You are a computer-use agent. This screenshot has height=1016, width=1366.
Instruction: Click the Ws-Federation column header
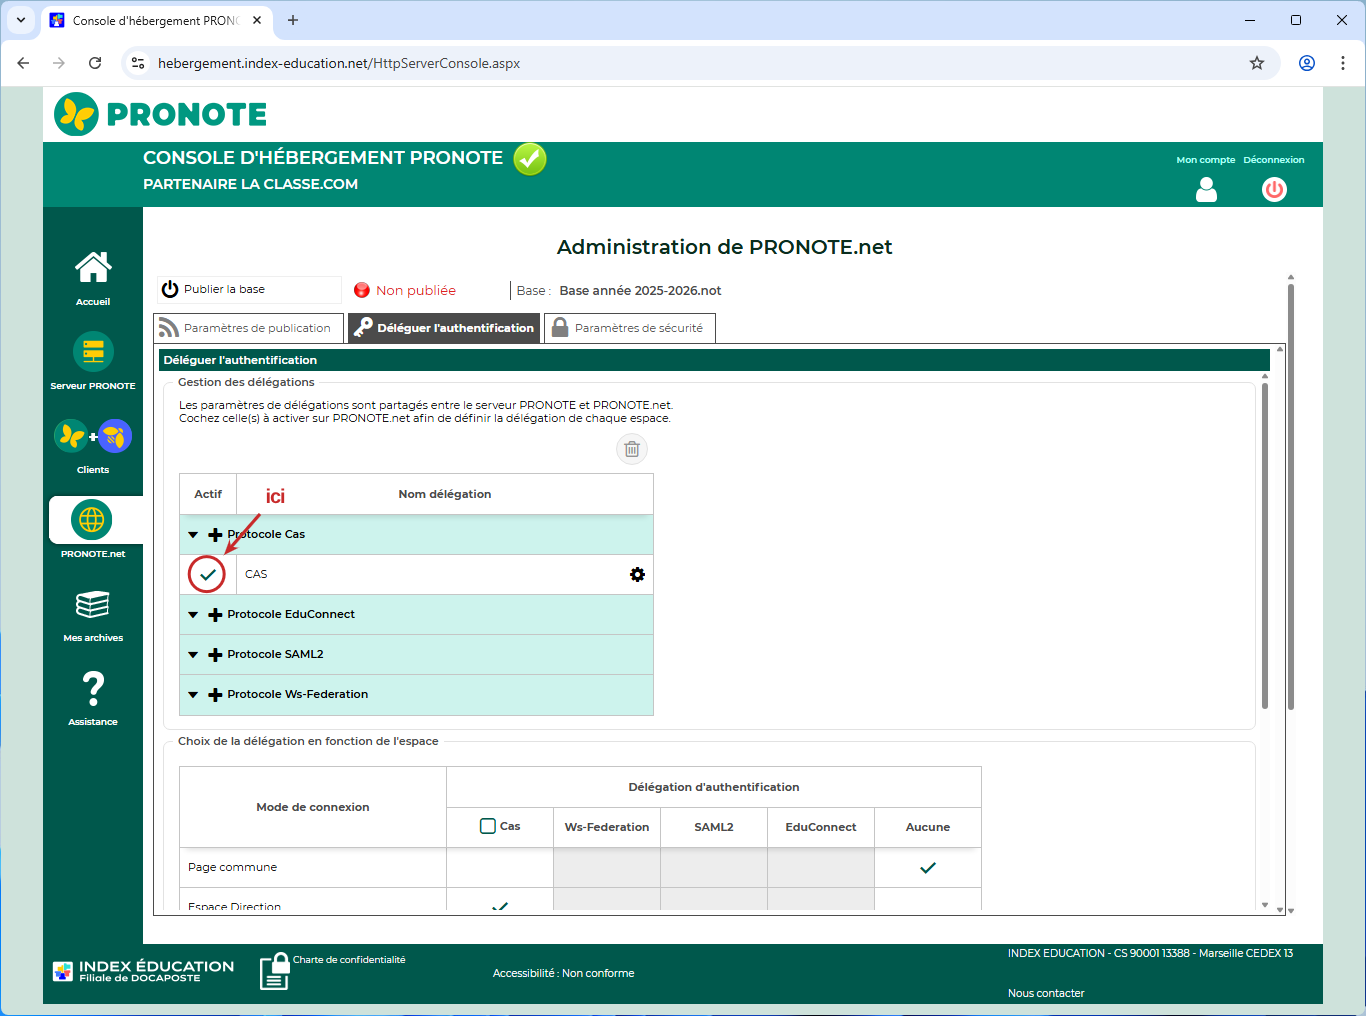coord(607,827)
